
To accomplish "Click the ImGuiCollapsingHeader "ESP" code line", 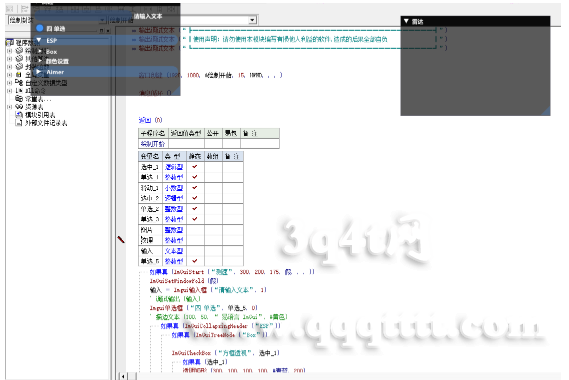I will coord(220,326).
